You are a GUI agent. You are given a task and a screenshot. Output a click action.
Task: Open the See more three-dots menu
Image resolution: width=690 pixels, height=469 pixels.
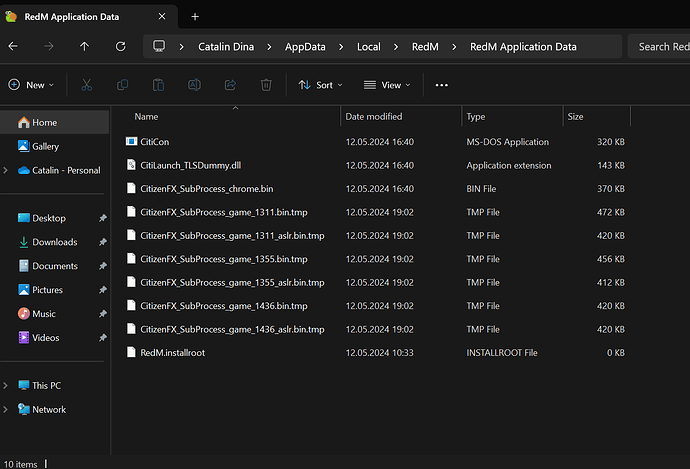pyautogui.click(x=442, y=85)
